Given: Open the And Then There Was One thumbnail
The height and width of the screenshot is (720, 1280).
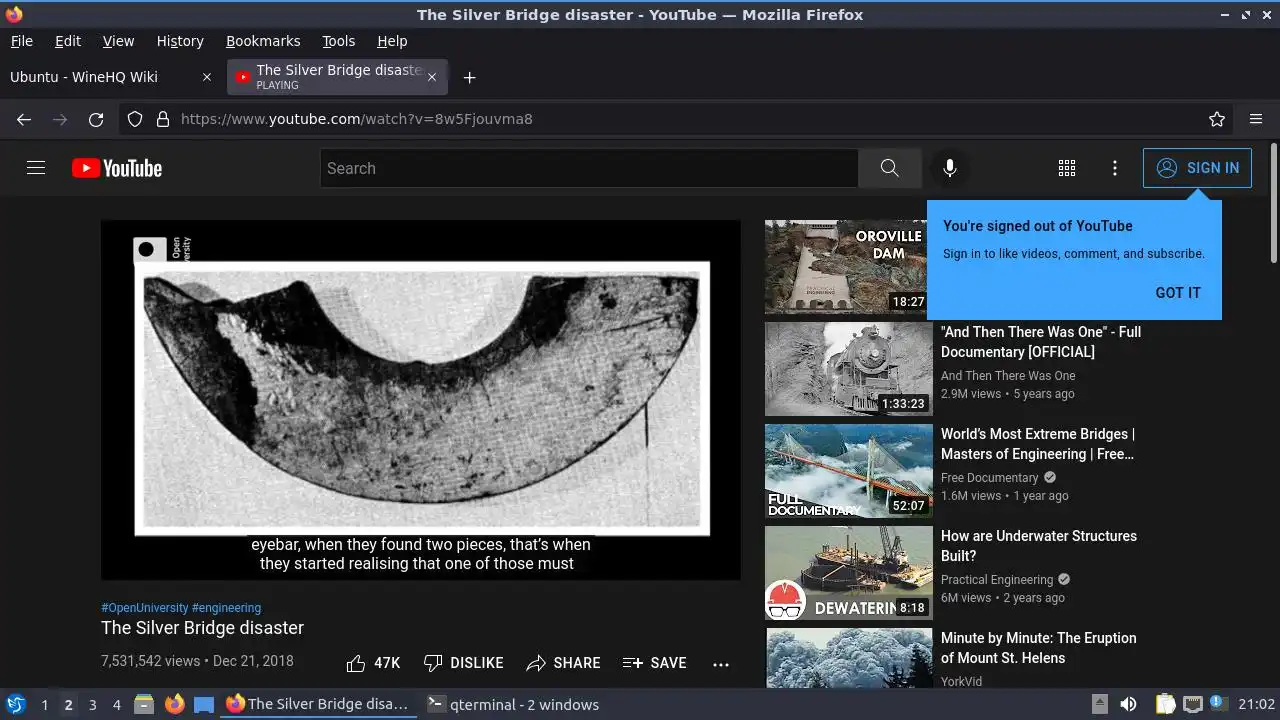Looking at the screenshot, I should tap(849, 369).
